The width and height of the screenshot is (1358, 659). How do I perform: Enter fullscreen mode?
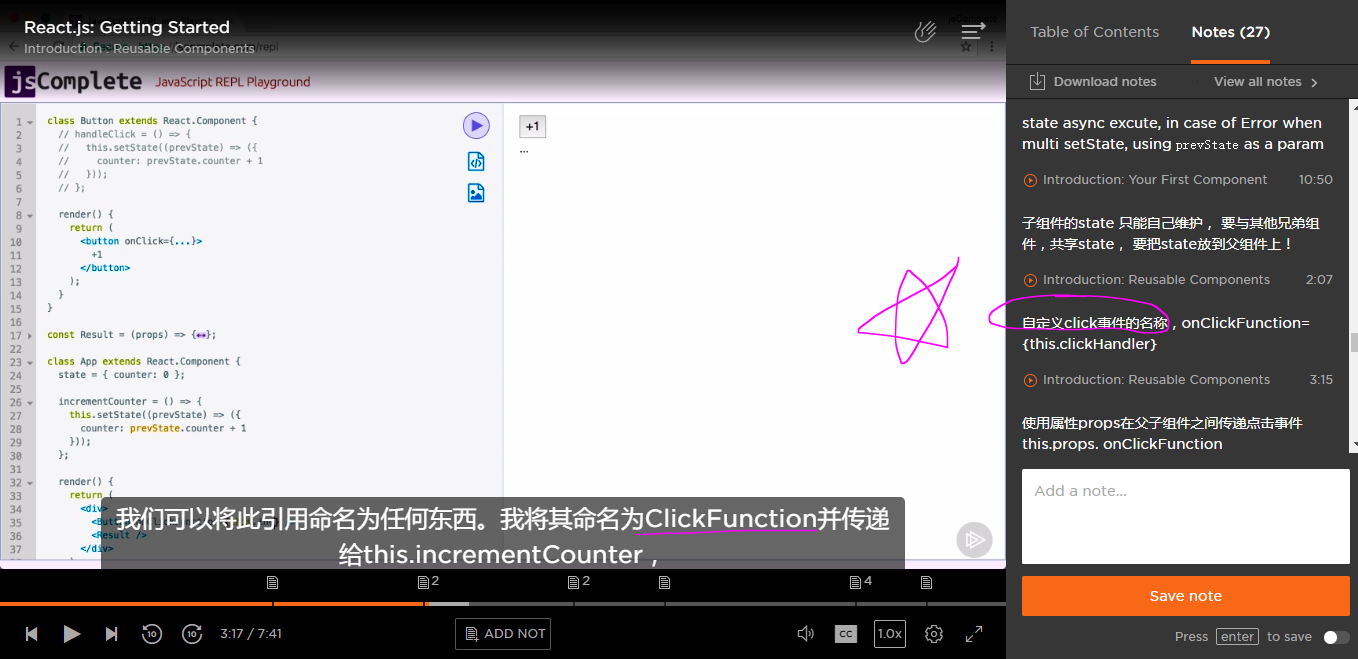(x=974, y=633)
